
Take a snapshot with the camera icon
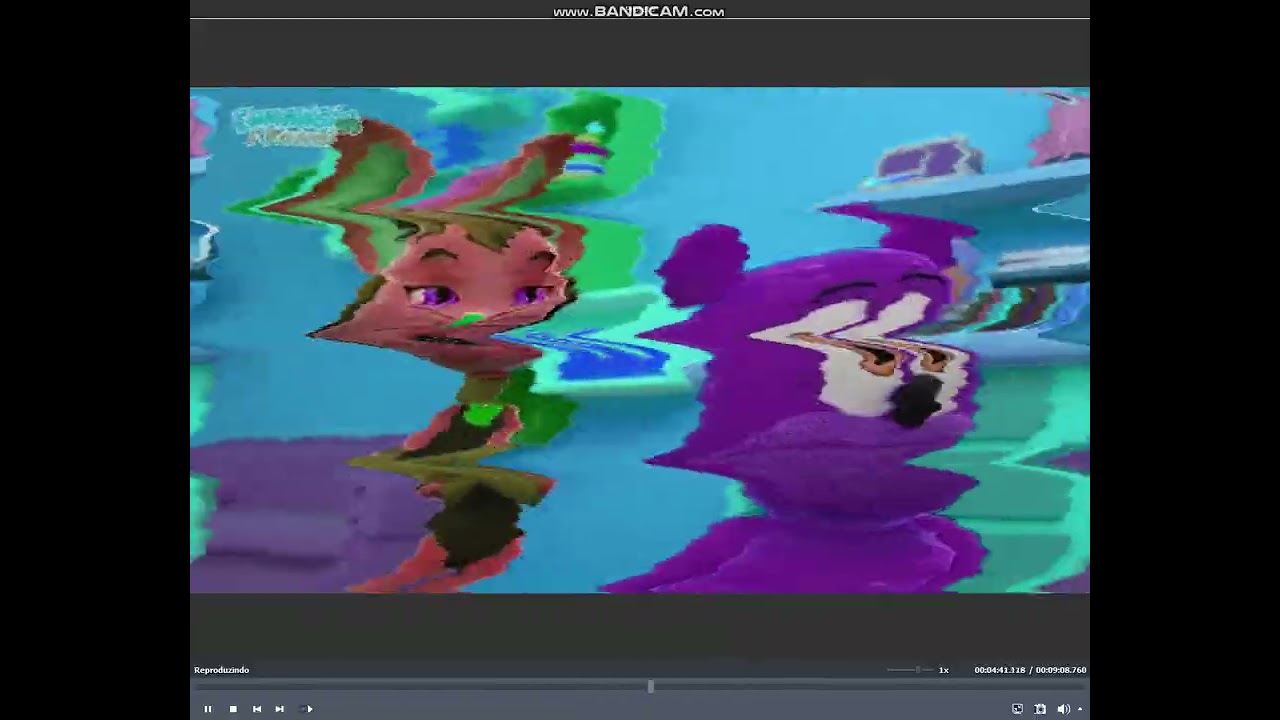tap(1040, 709)
